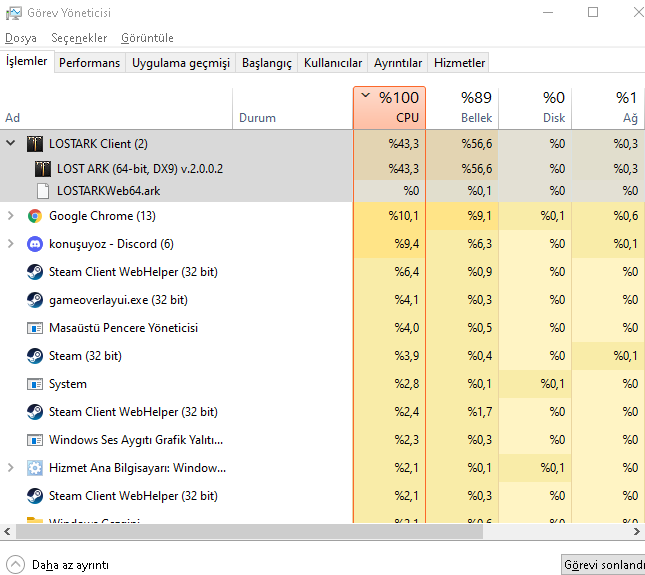The image size is (645, 575).
Task: Click the %2,8 CPU value for System
Action: coord(407,384)
